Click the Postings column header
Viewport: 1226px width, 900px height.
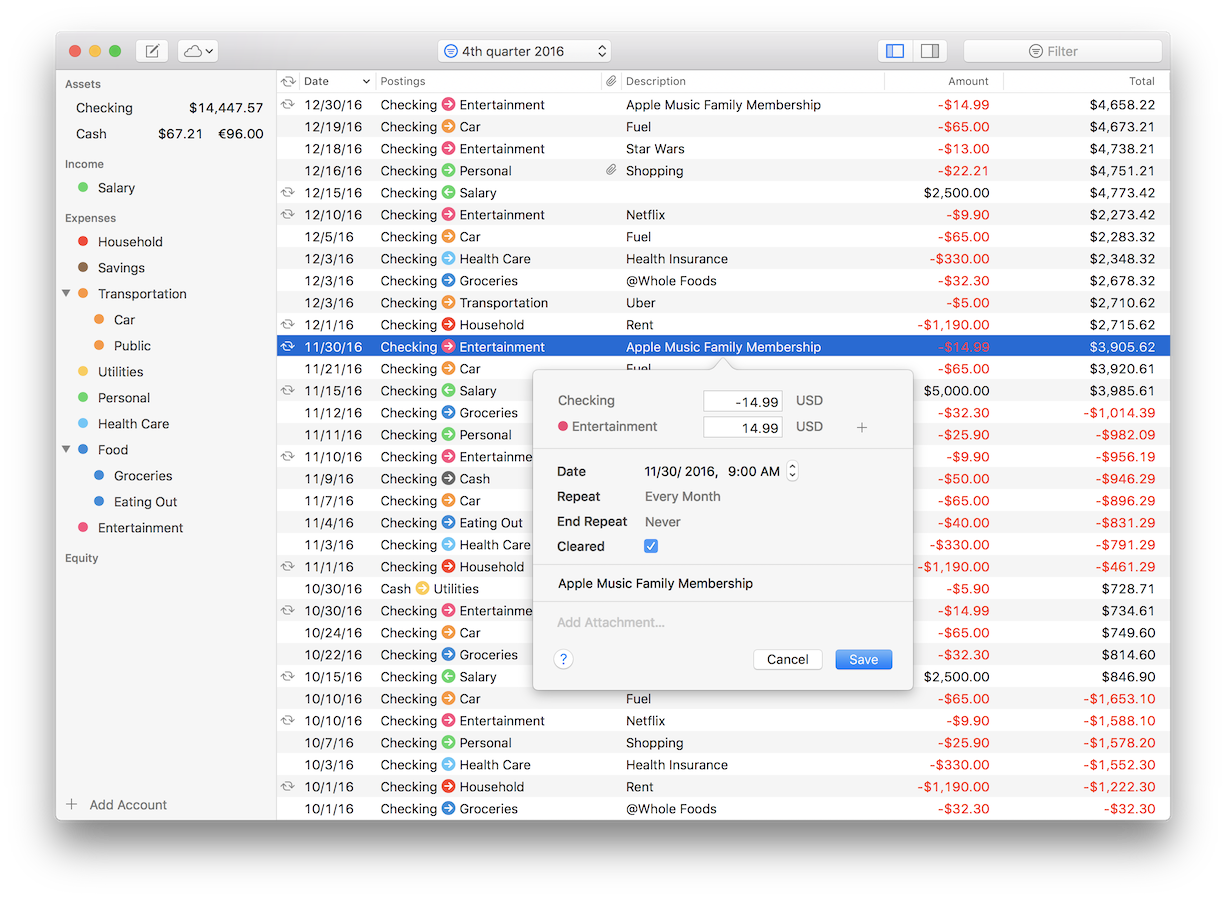[489, 81]
